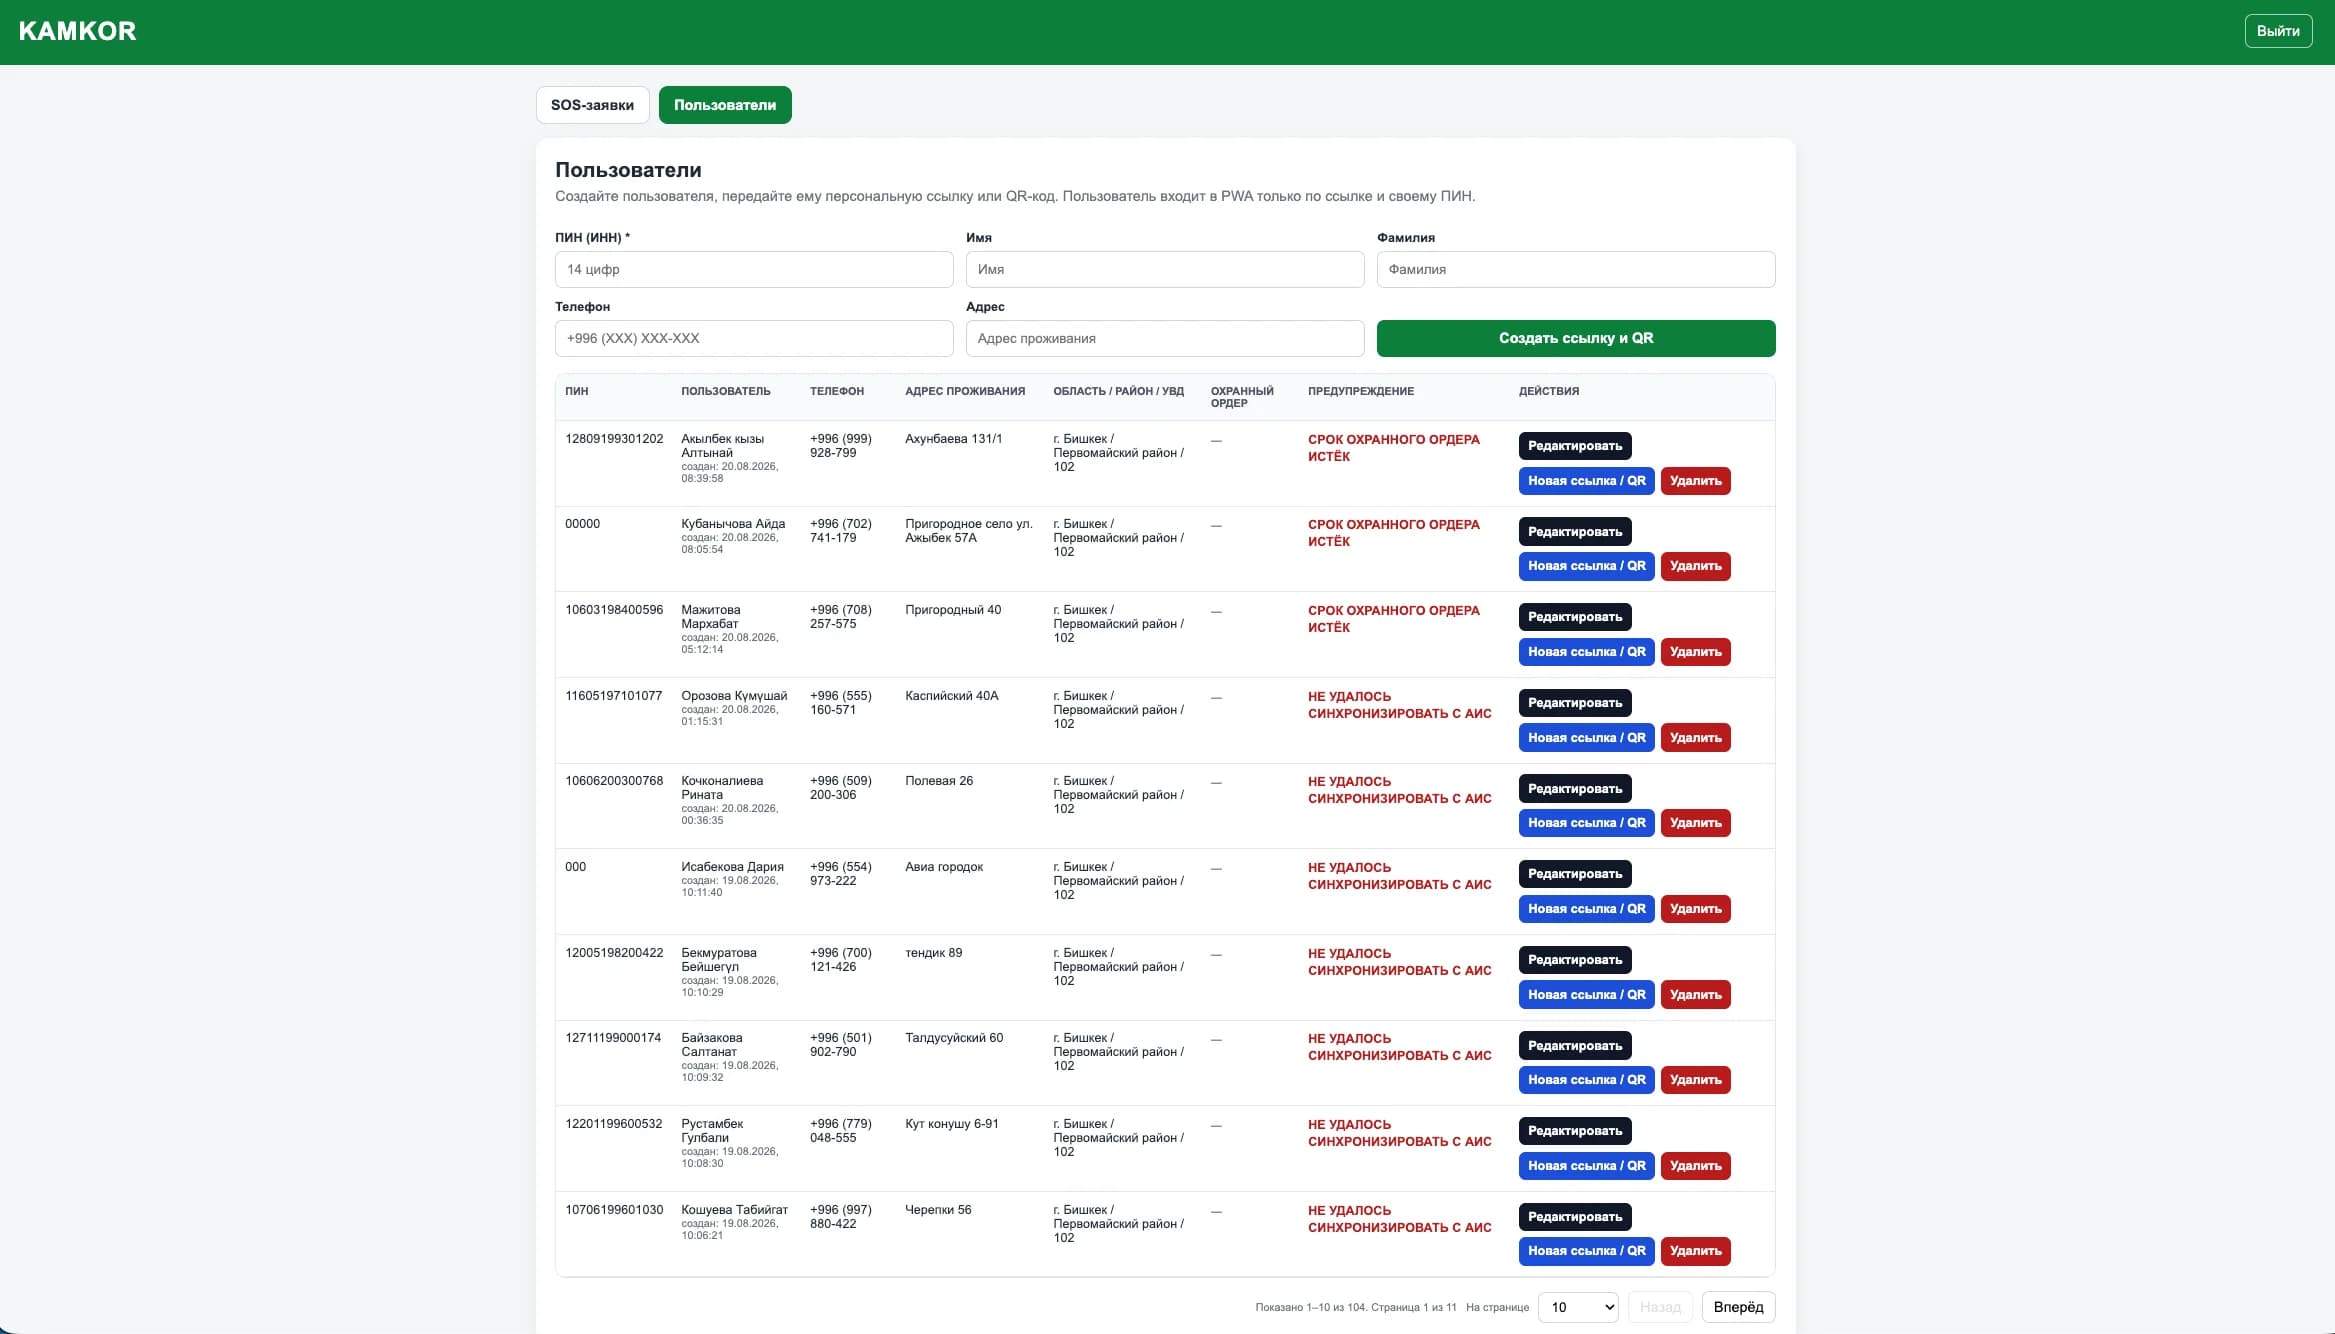Focus the Телефон input field
This screenshot has width=2335, height=1334.
pos(754,338)
